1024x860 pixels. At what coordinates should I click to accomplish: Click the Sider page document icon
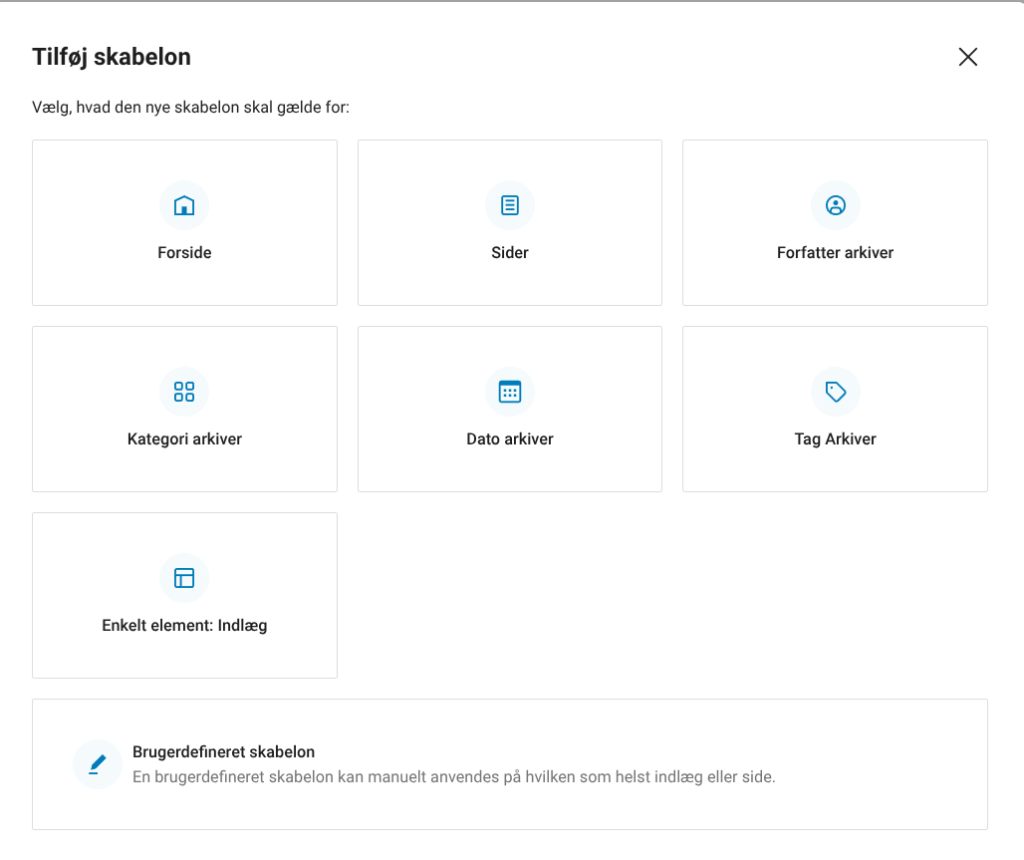point(510,206)
